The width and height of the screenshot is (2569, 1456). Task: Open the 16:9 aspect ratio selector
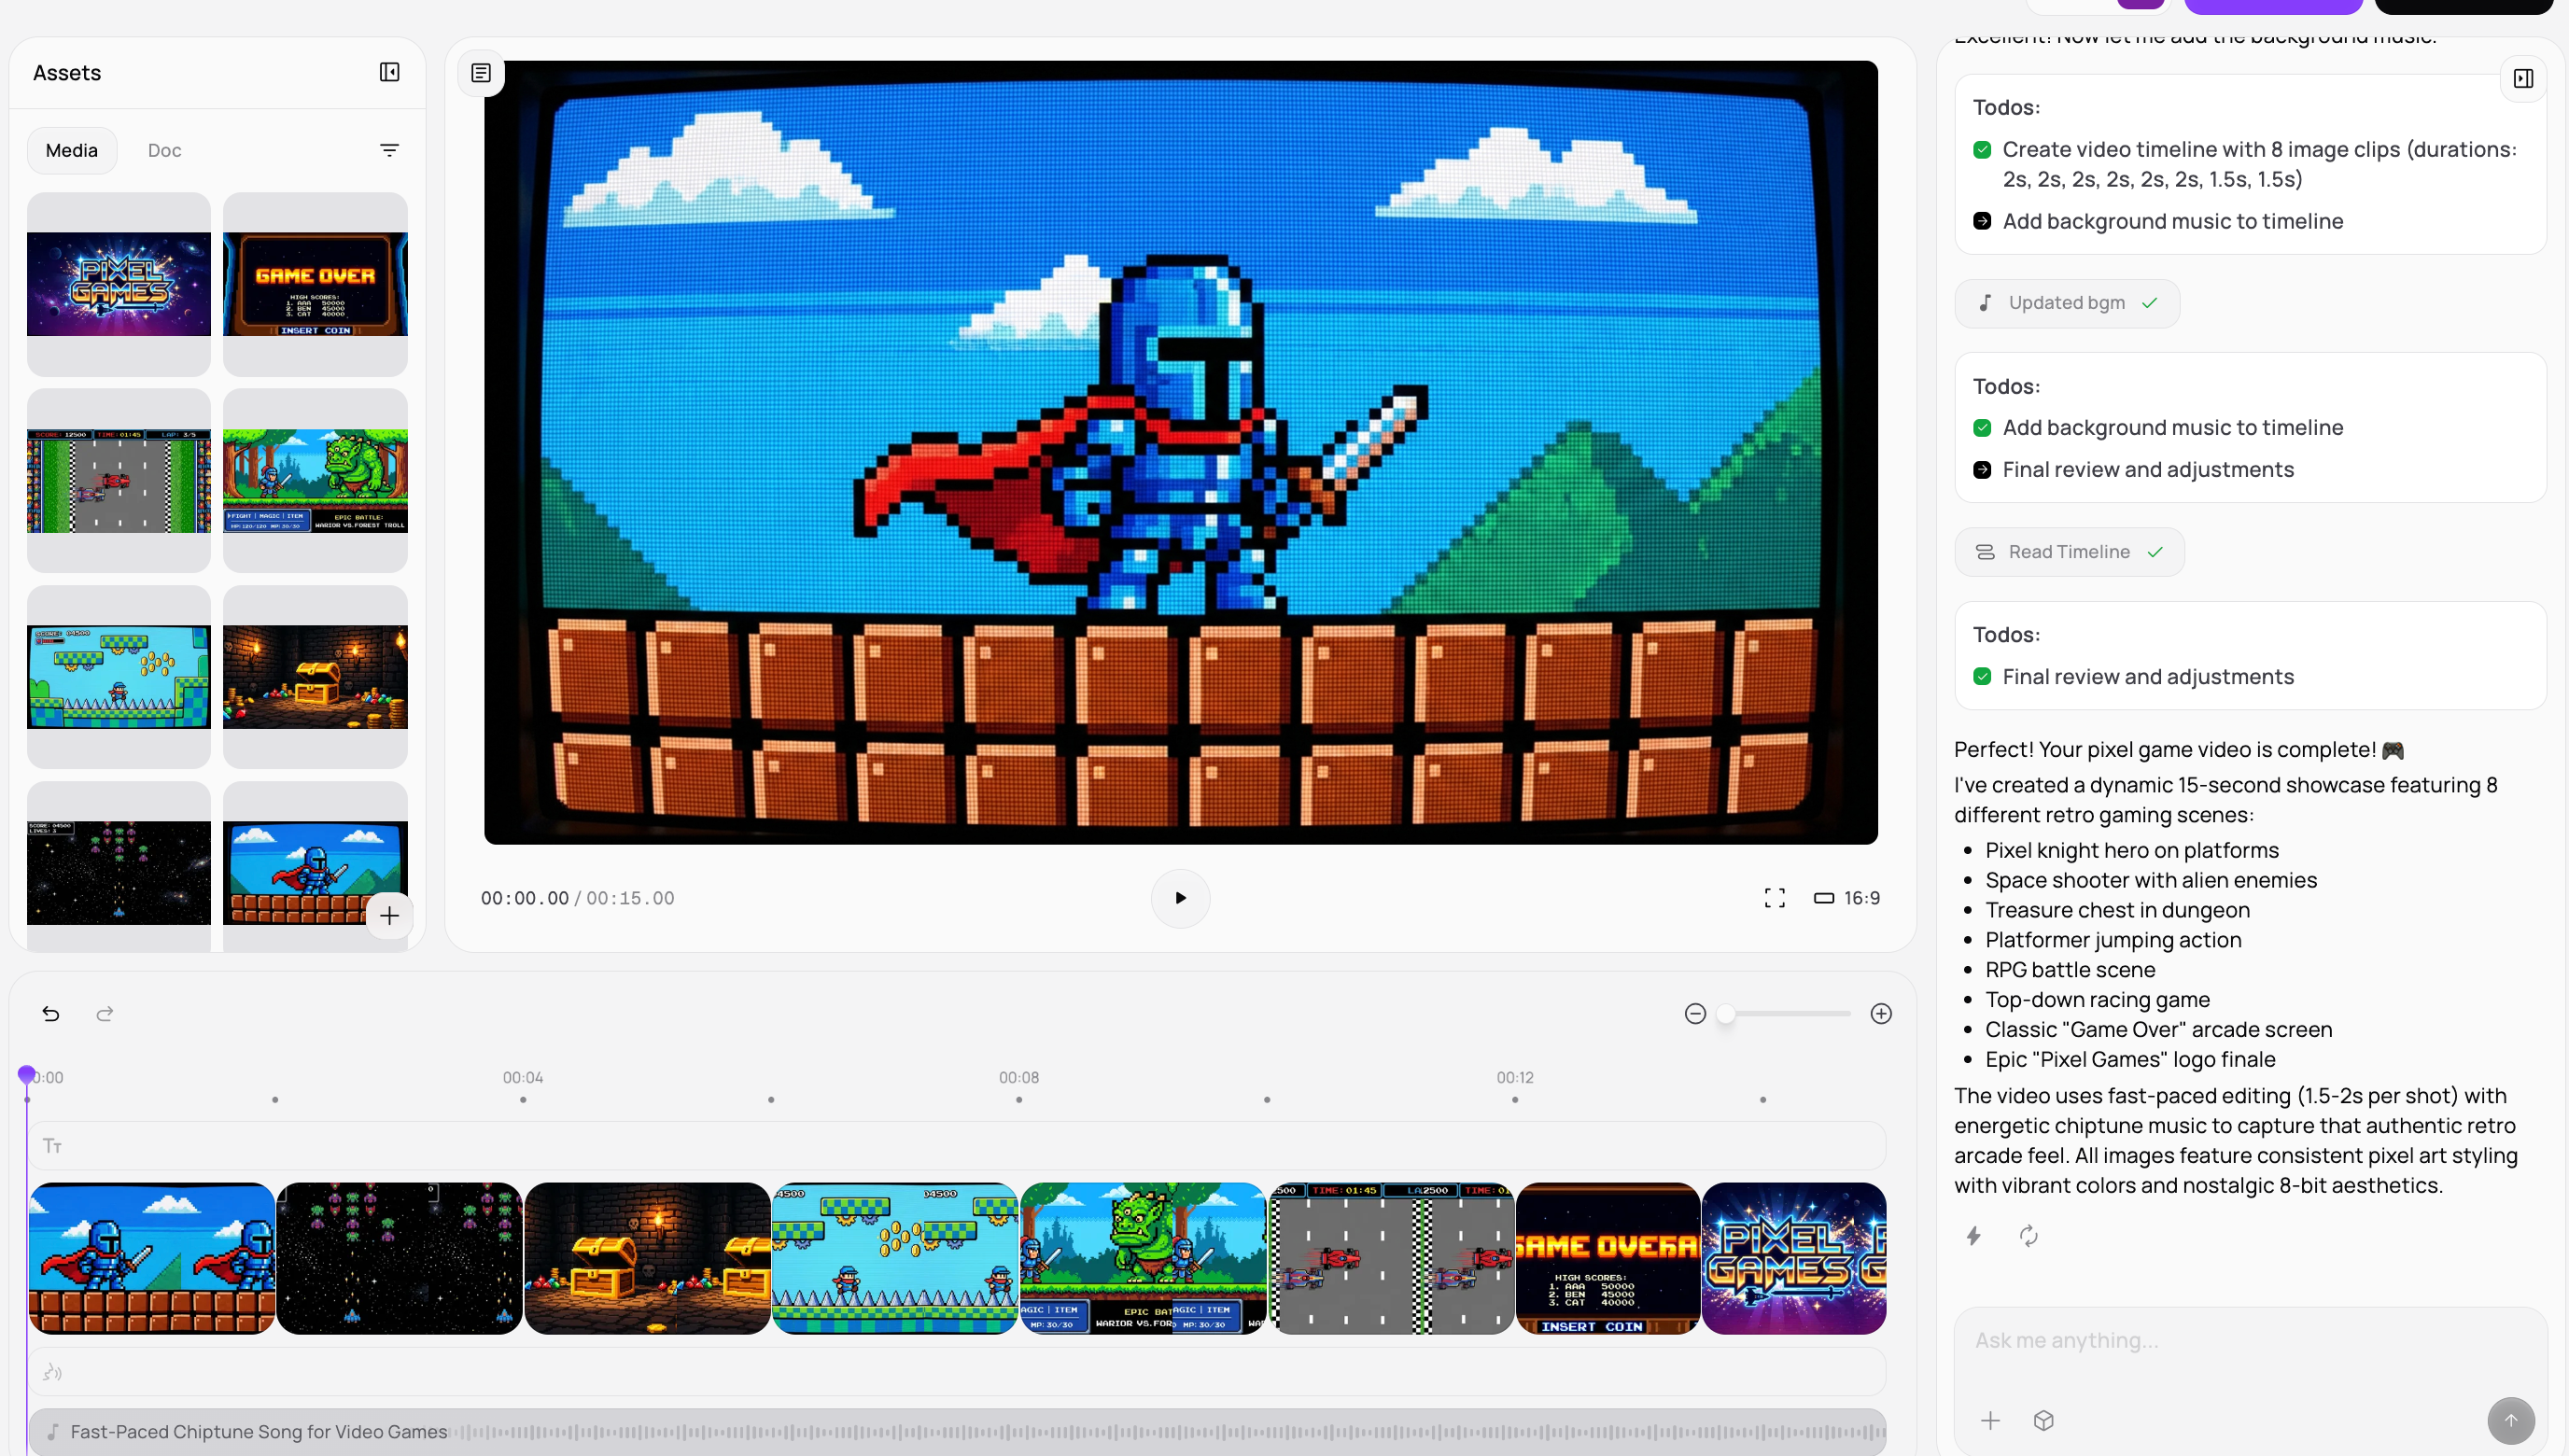[1847, 898]
